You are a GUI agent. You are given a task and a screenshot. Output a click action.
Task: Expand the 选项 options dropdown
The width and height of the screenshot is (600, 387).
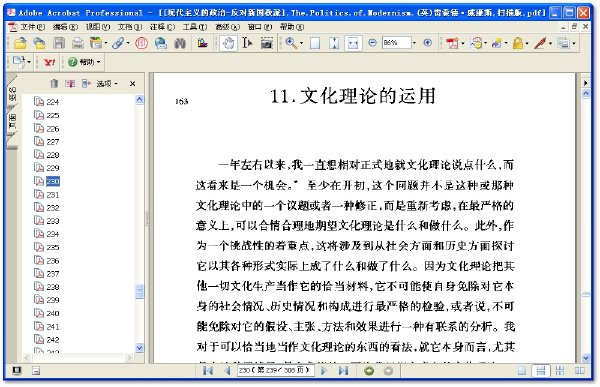tap(107, 83)
